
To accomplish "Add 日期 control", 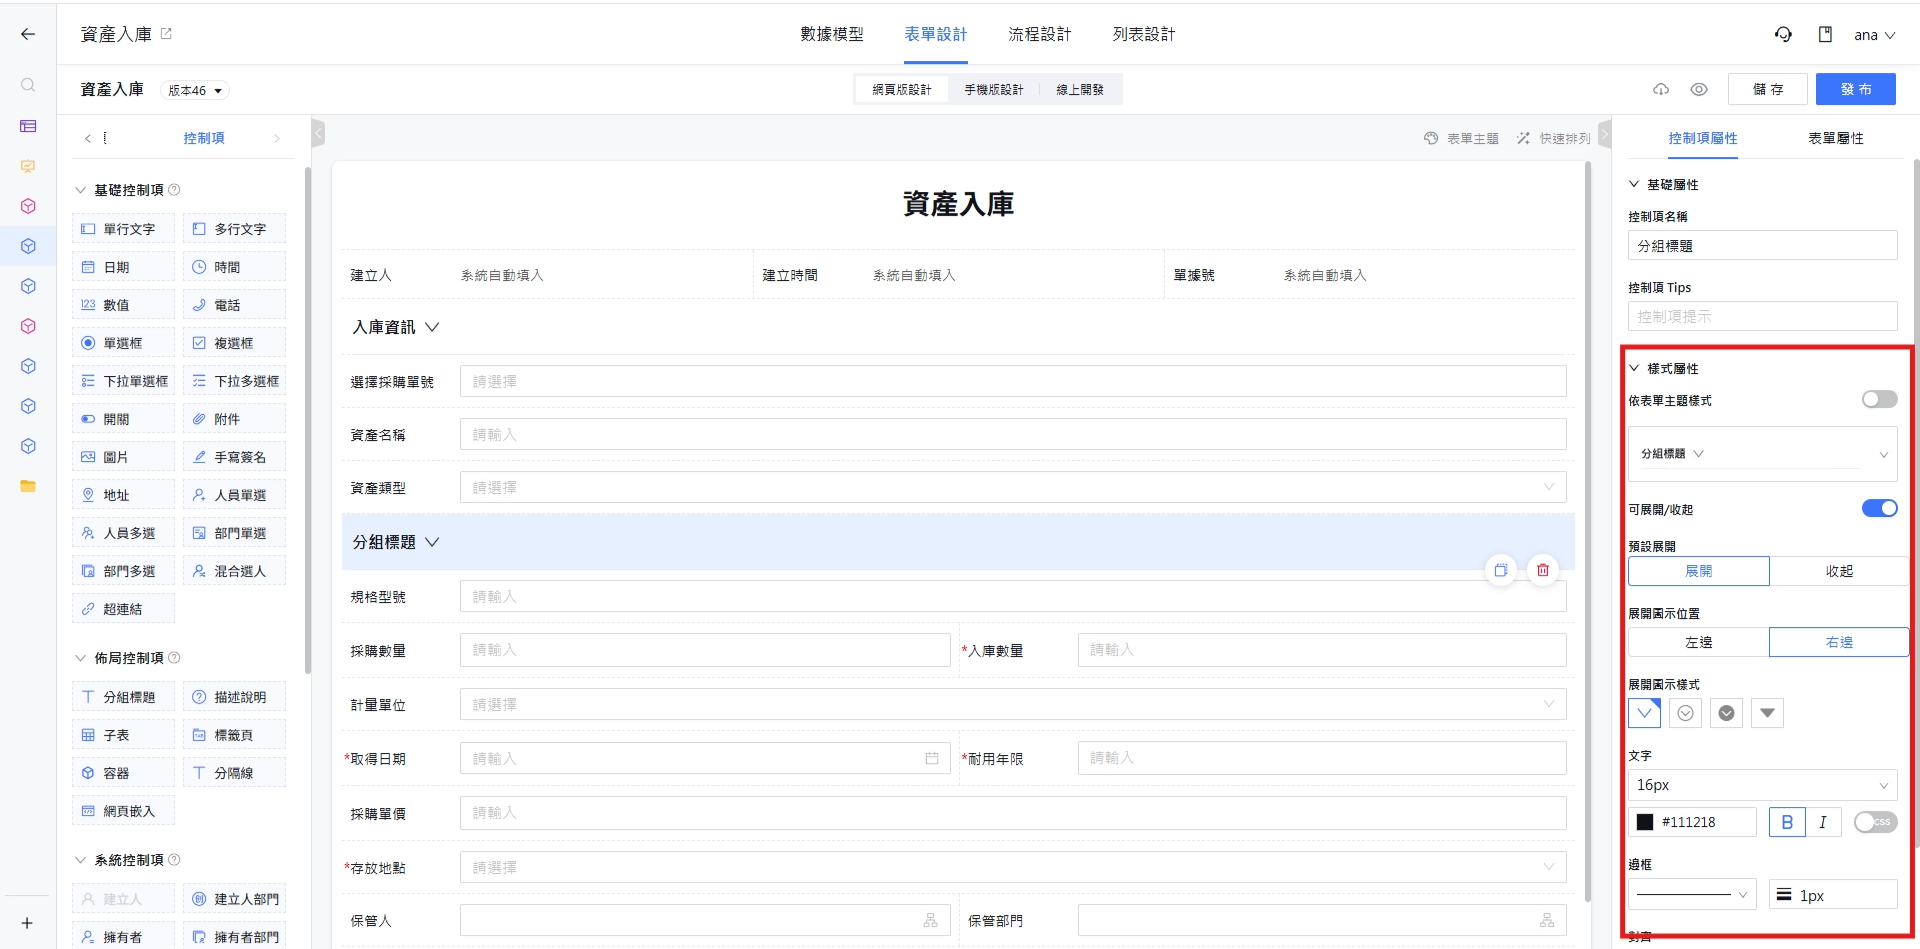I will [124, 267].
